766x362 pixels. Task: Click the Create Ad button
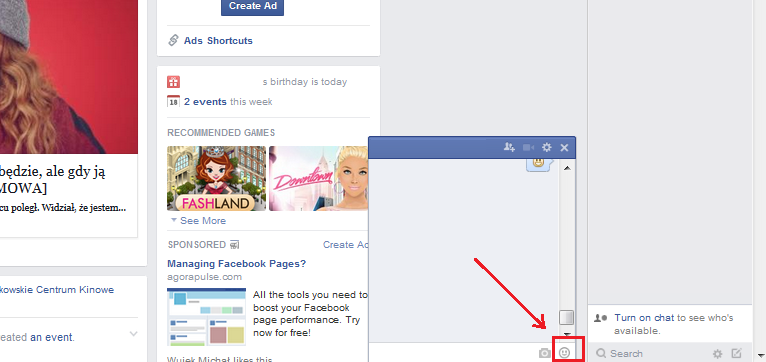[x=252, y=6]
